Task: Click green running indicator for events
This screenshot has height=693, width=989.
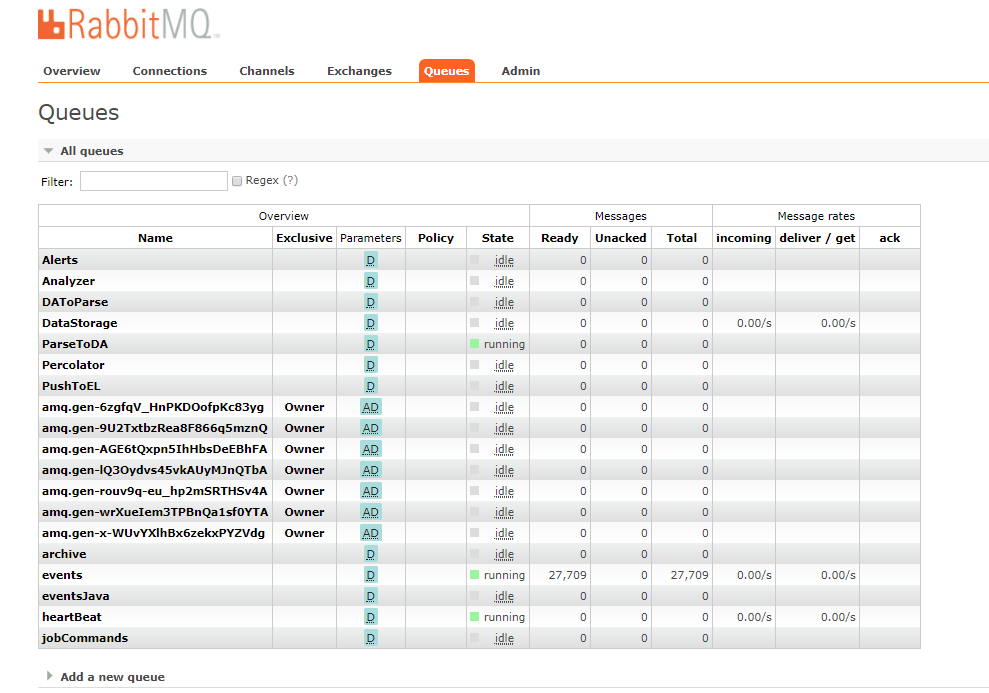Action: coord(474,574)
